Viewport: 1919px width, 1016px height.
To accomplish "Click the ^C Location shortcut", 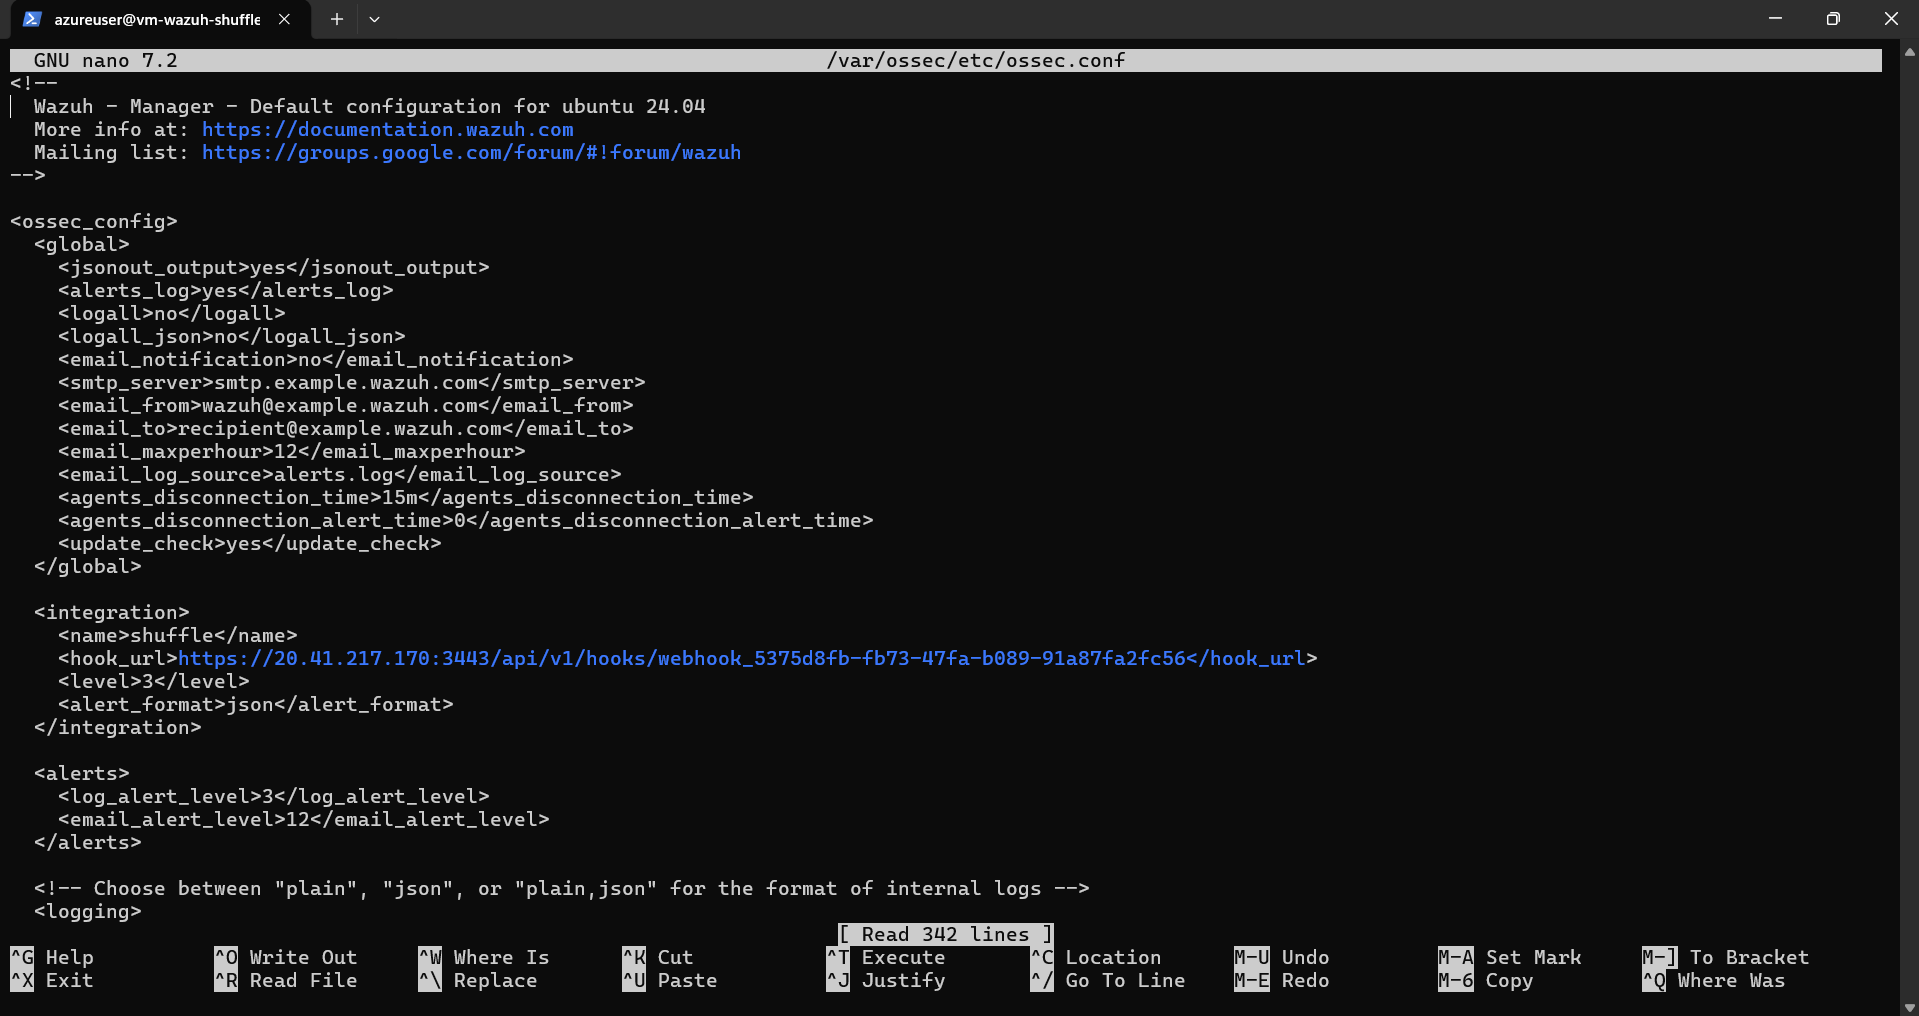I will click(x=1096, y=957).
